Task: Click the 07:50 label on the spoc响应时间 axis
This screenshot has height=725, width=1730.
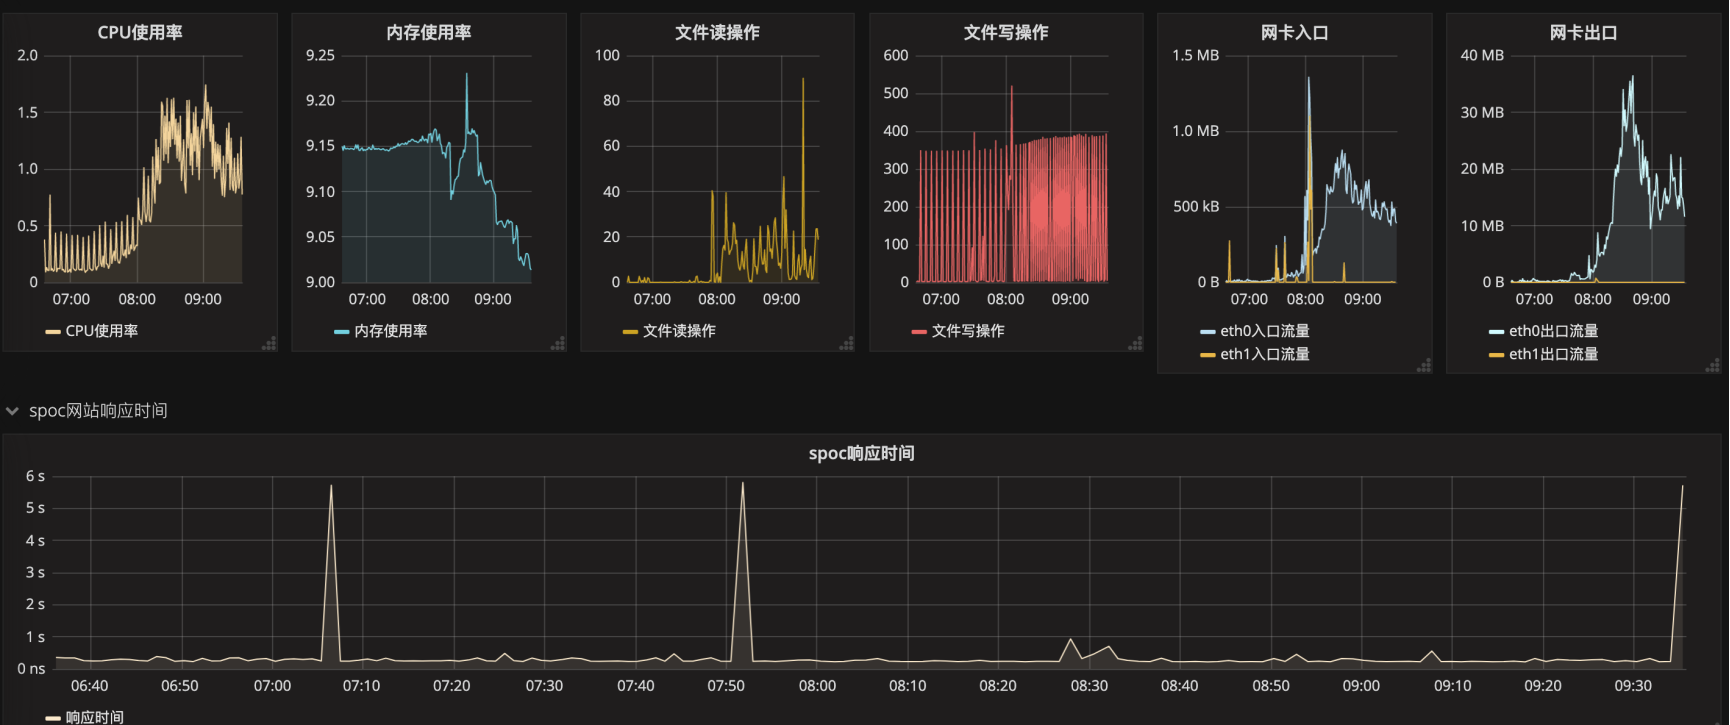Action: (726, 685)
